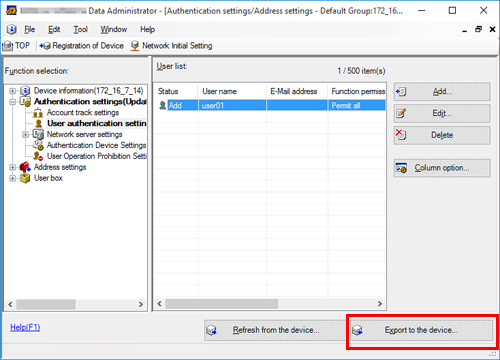Sort by Status column header
This screenshot has width=500, height=360.
click(x=176, y=91)
